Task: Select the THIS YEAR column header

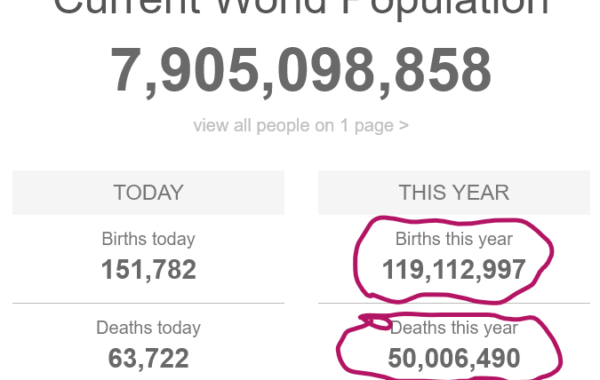Action: tap(454, 192)
